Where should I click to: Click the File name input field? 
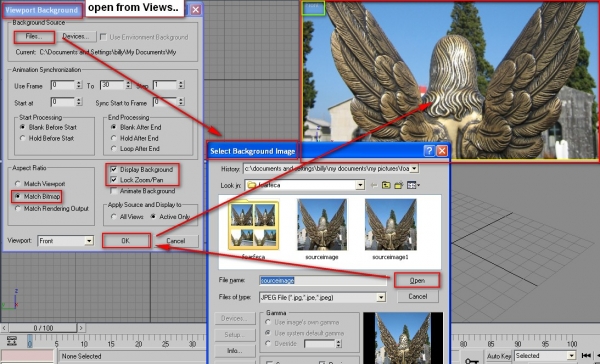(x=323, y=281)
